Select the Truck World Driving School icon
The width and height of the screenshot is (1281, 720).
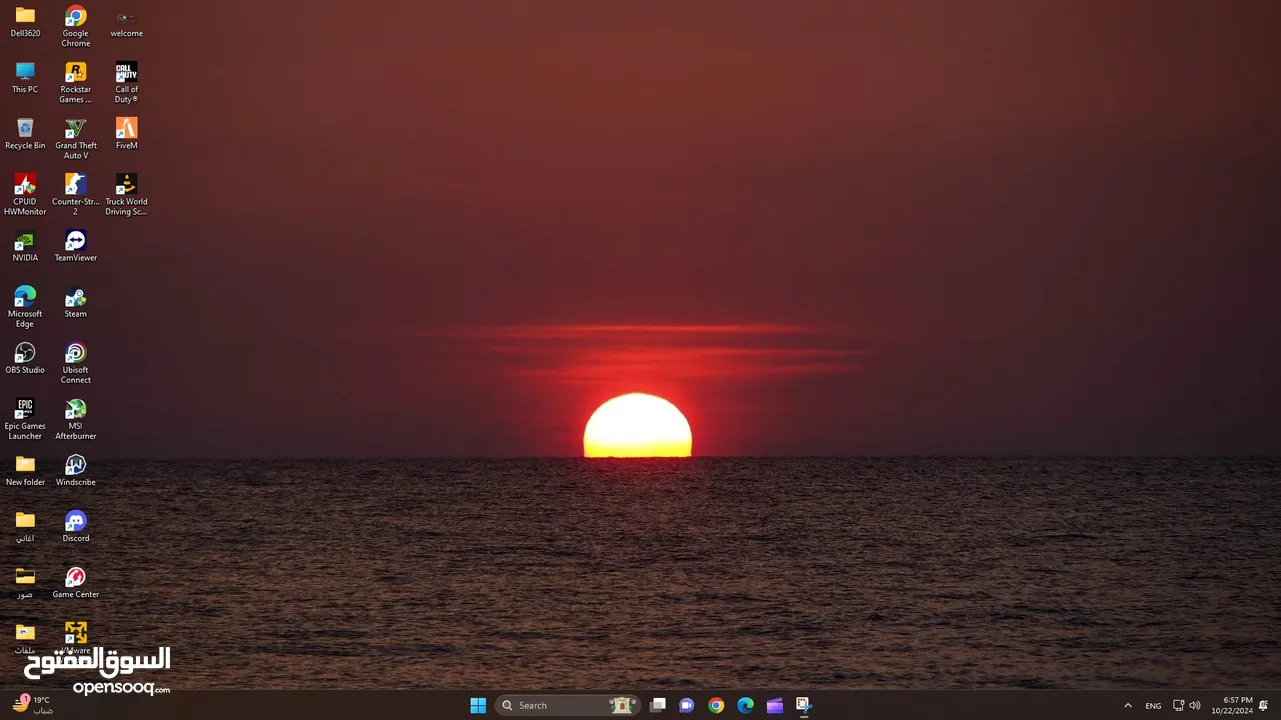click(x=126, y=194)
